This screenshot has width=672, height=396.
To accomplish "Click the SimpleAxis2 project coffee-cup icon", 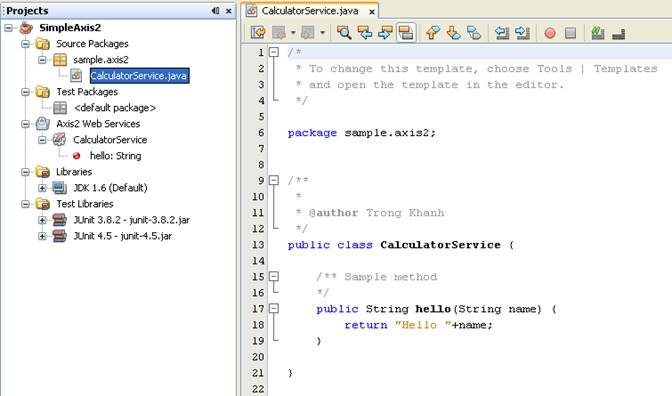I will point(26,27).
